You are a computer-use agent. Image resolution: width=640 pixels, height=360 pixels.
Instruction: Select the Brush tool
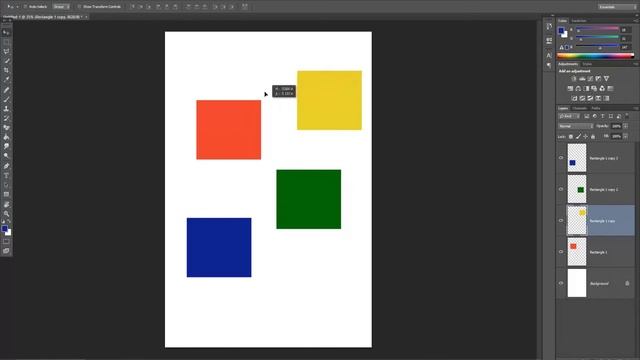point(6,99)
